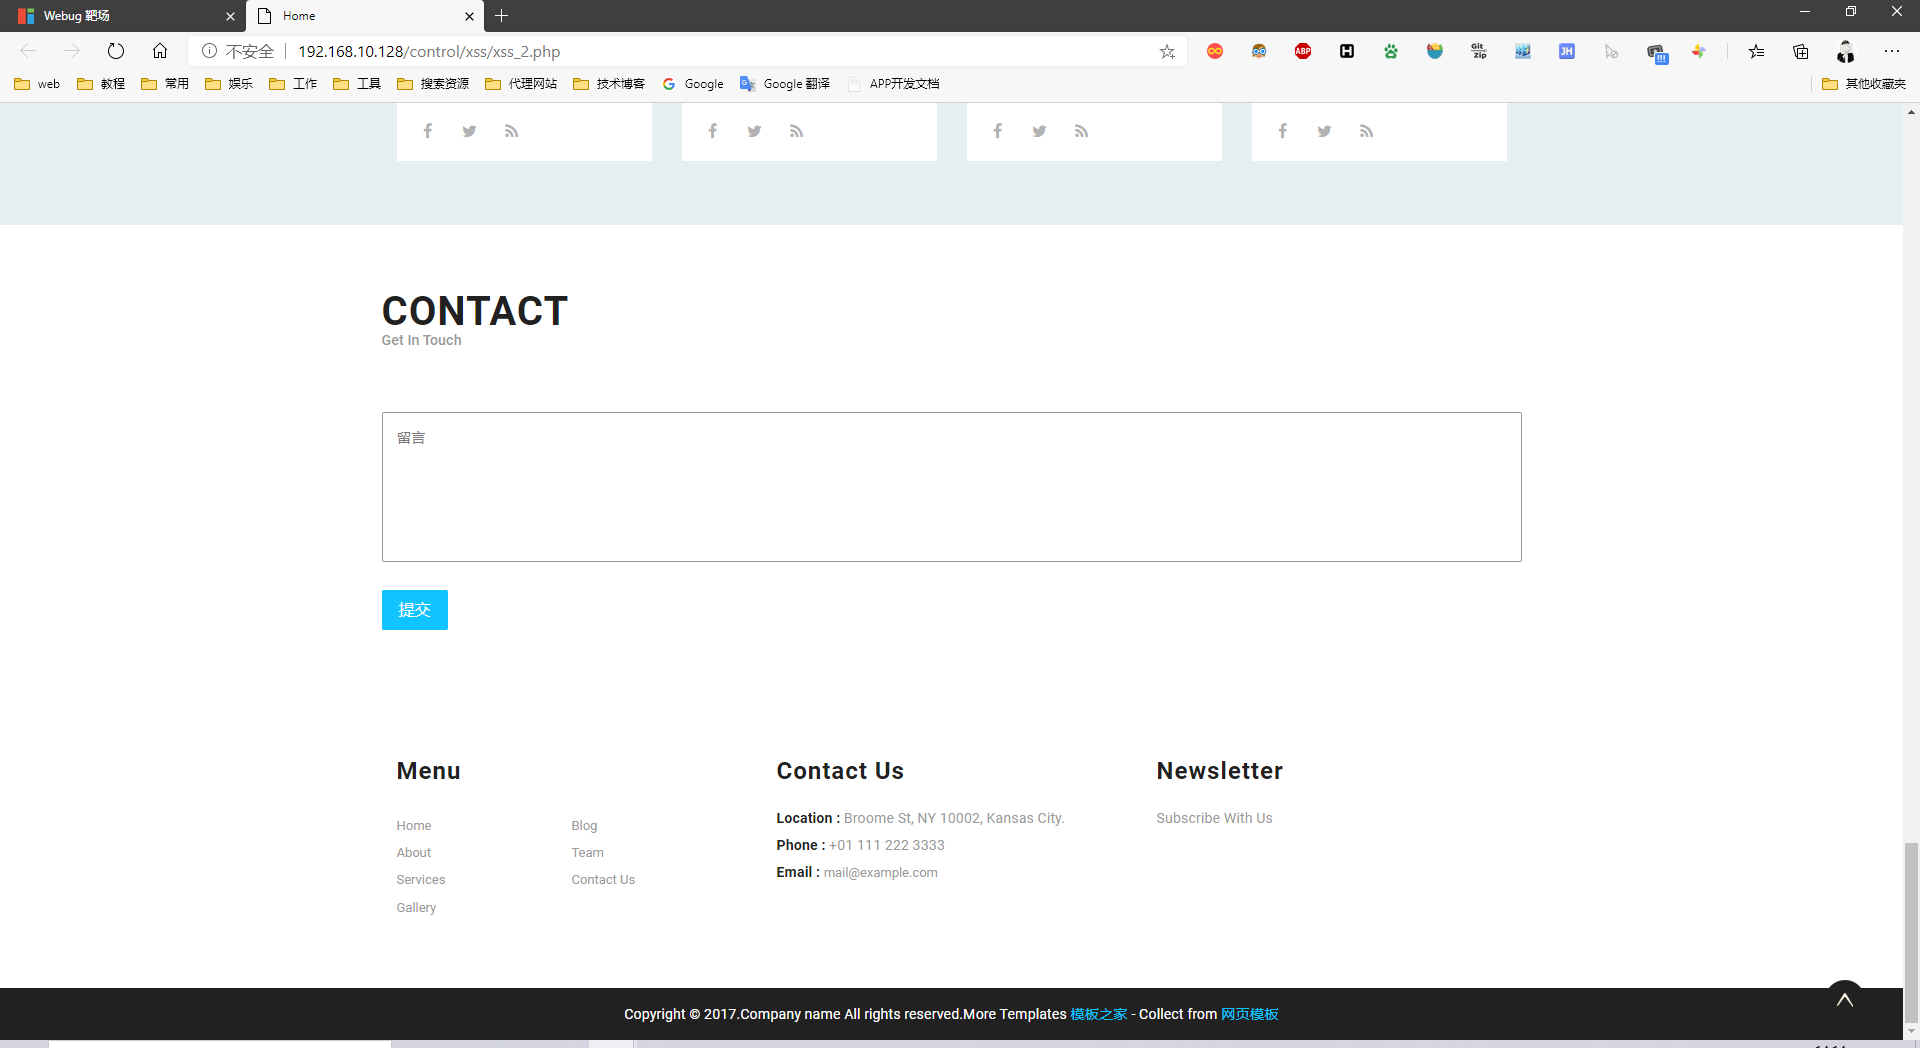Click the browser refresh icon
Screen dimensions: 1920x1048
coord(116,51)
